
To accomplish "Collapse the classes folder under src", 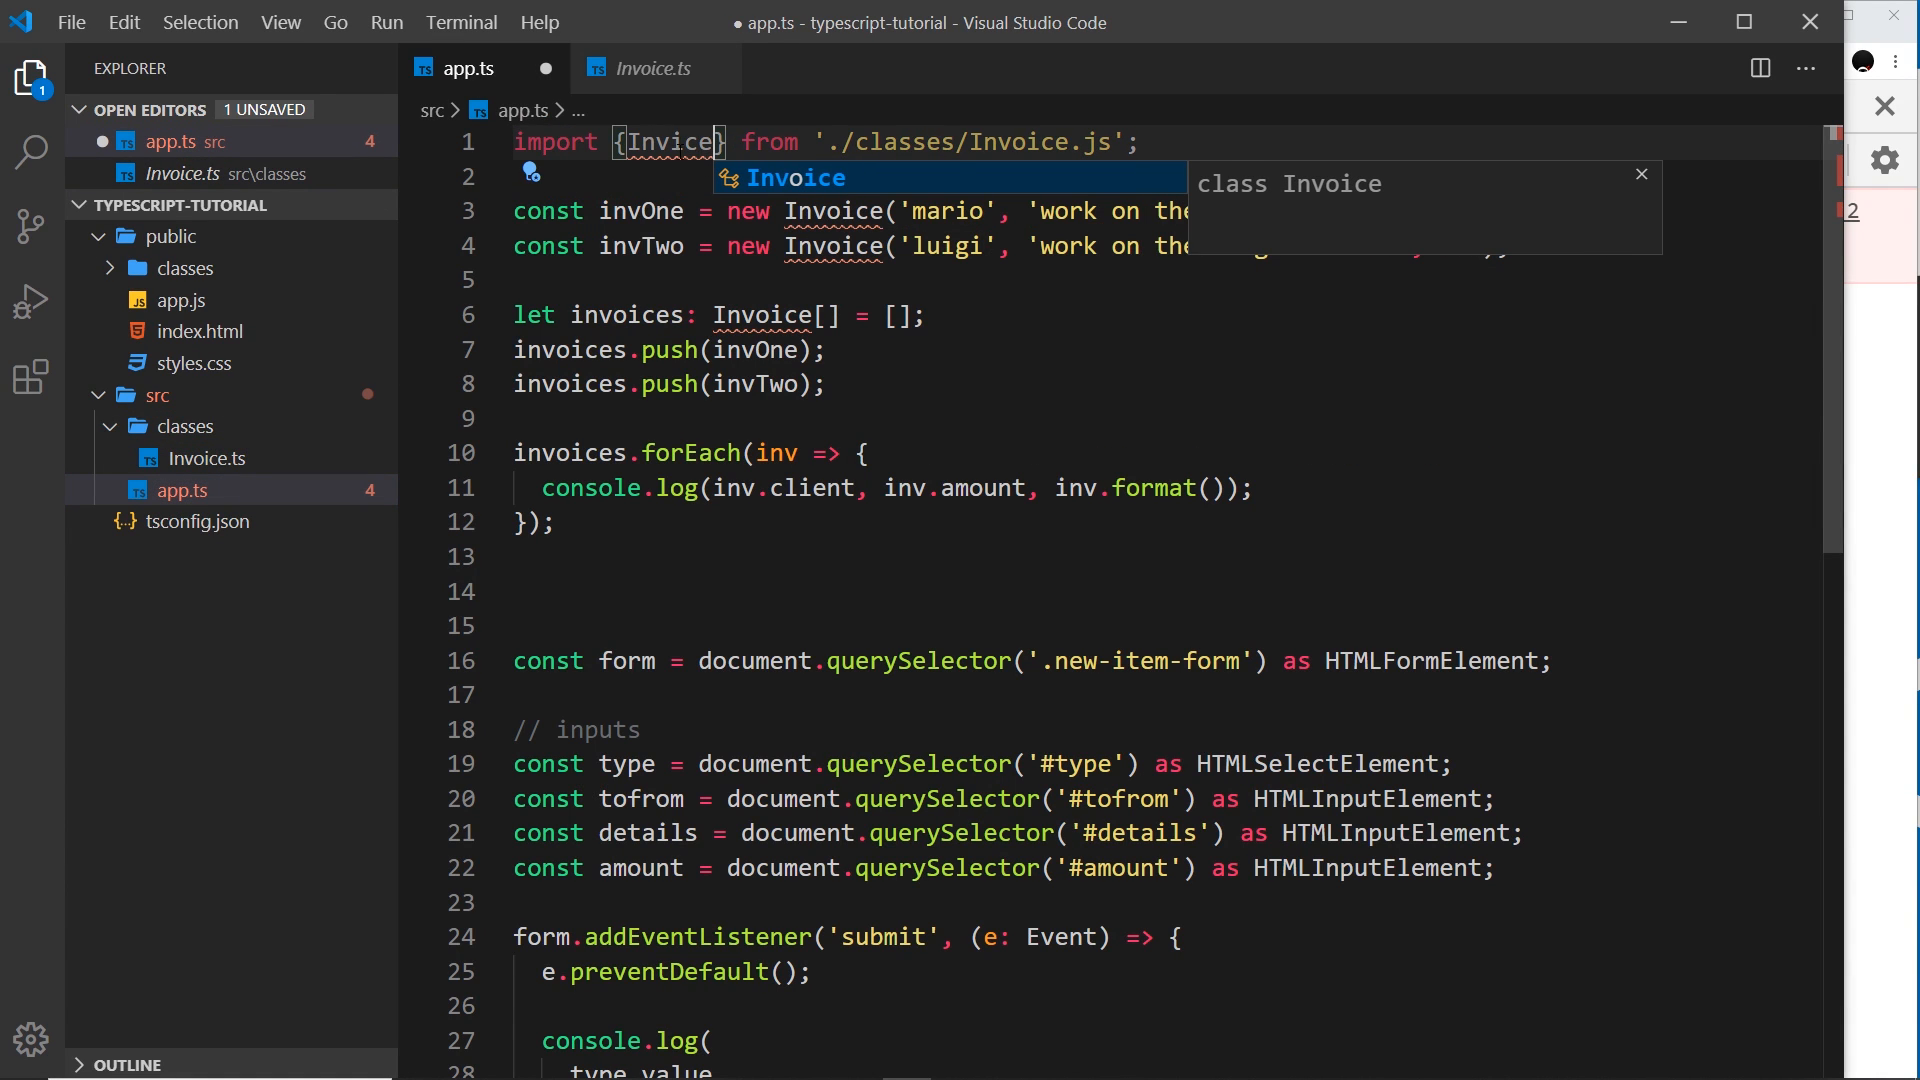I will pyautogui.click(x=110, y=426).
